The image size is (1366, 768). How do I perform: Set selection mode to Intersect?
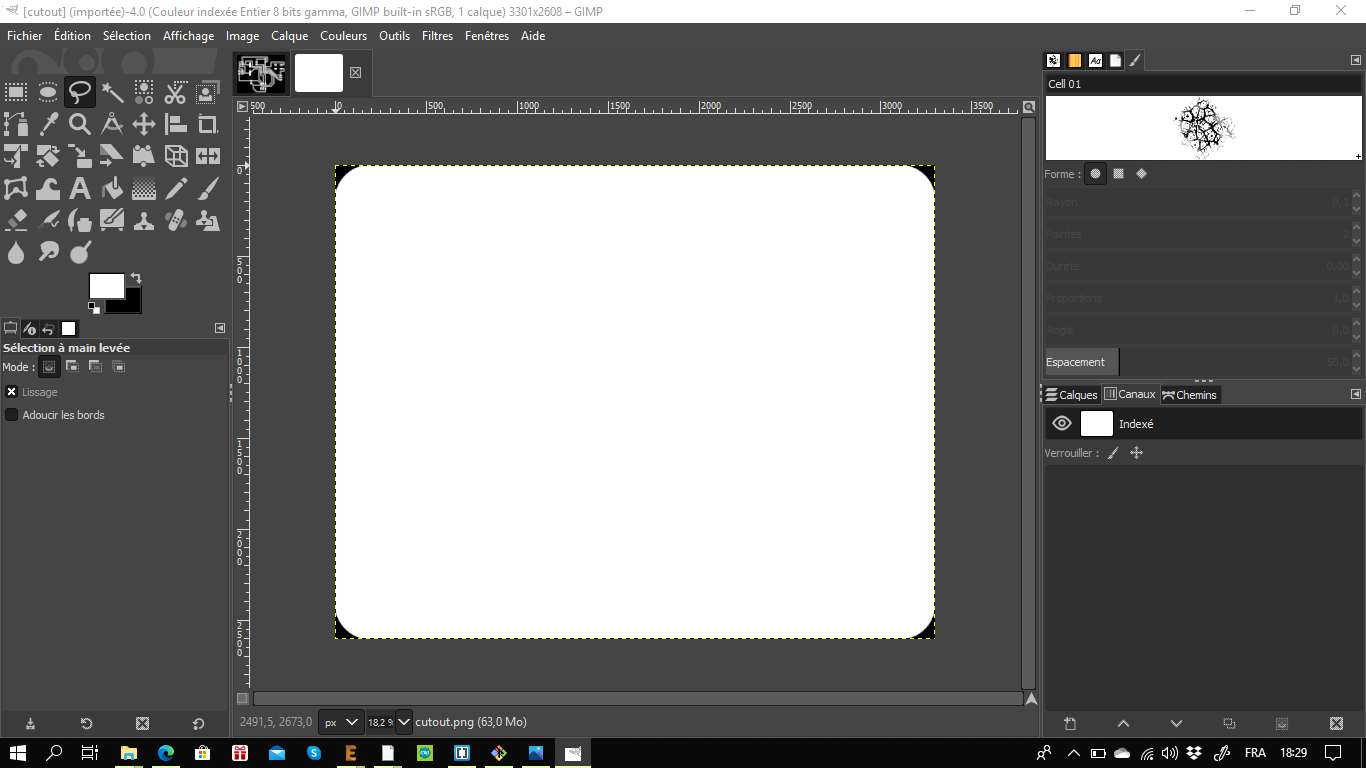(x=118, y=367)
